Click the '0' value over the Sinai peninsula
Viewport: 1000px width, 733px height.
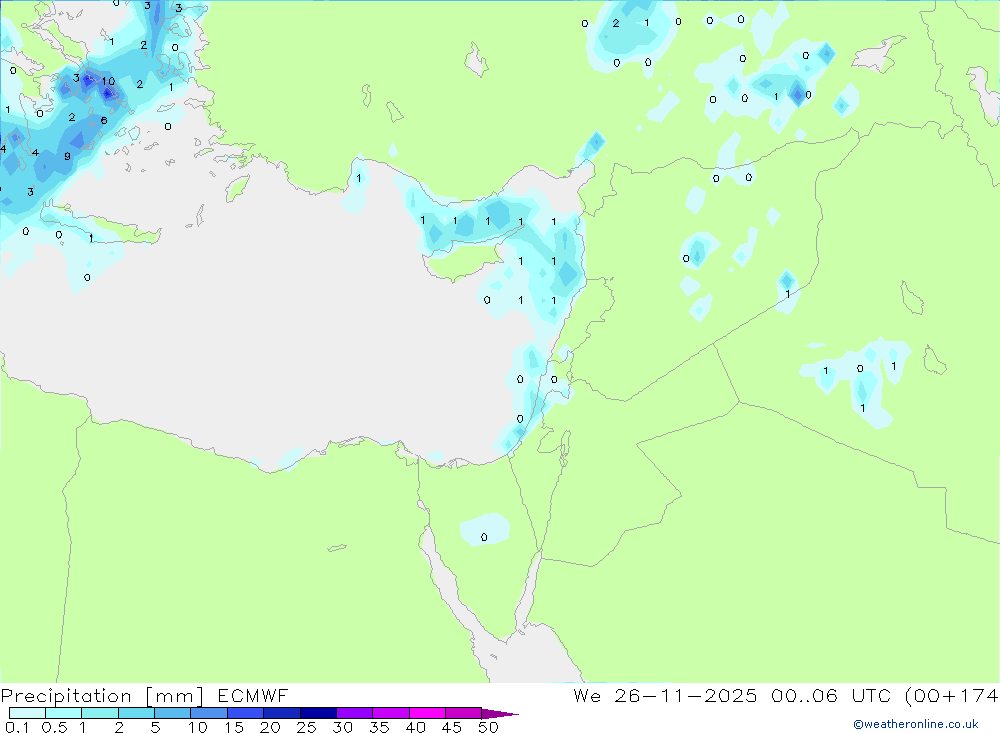[484, 537]
